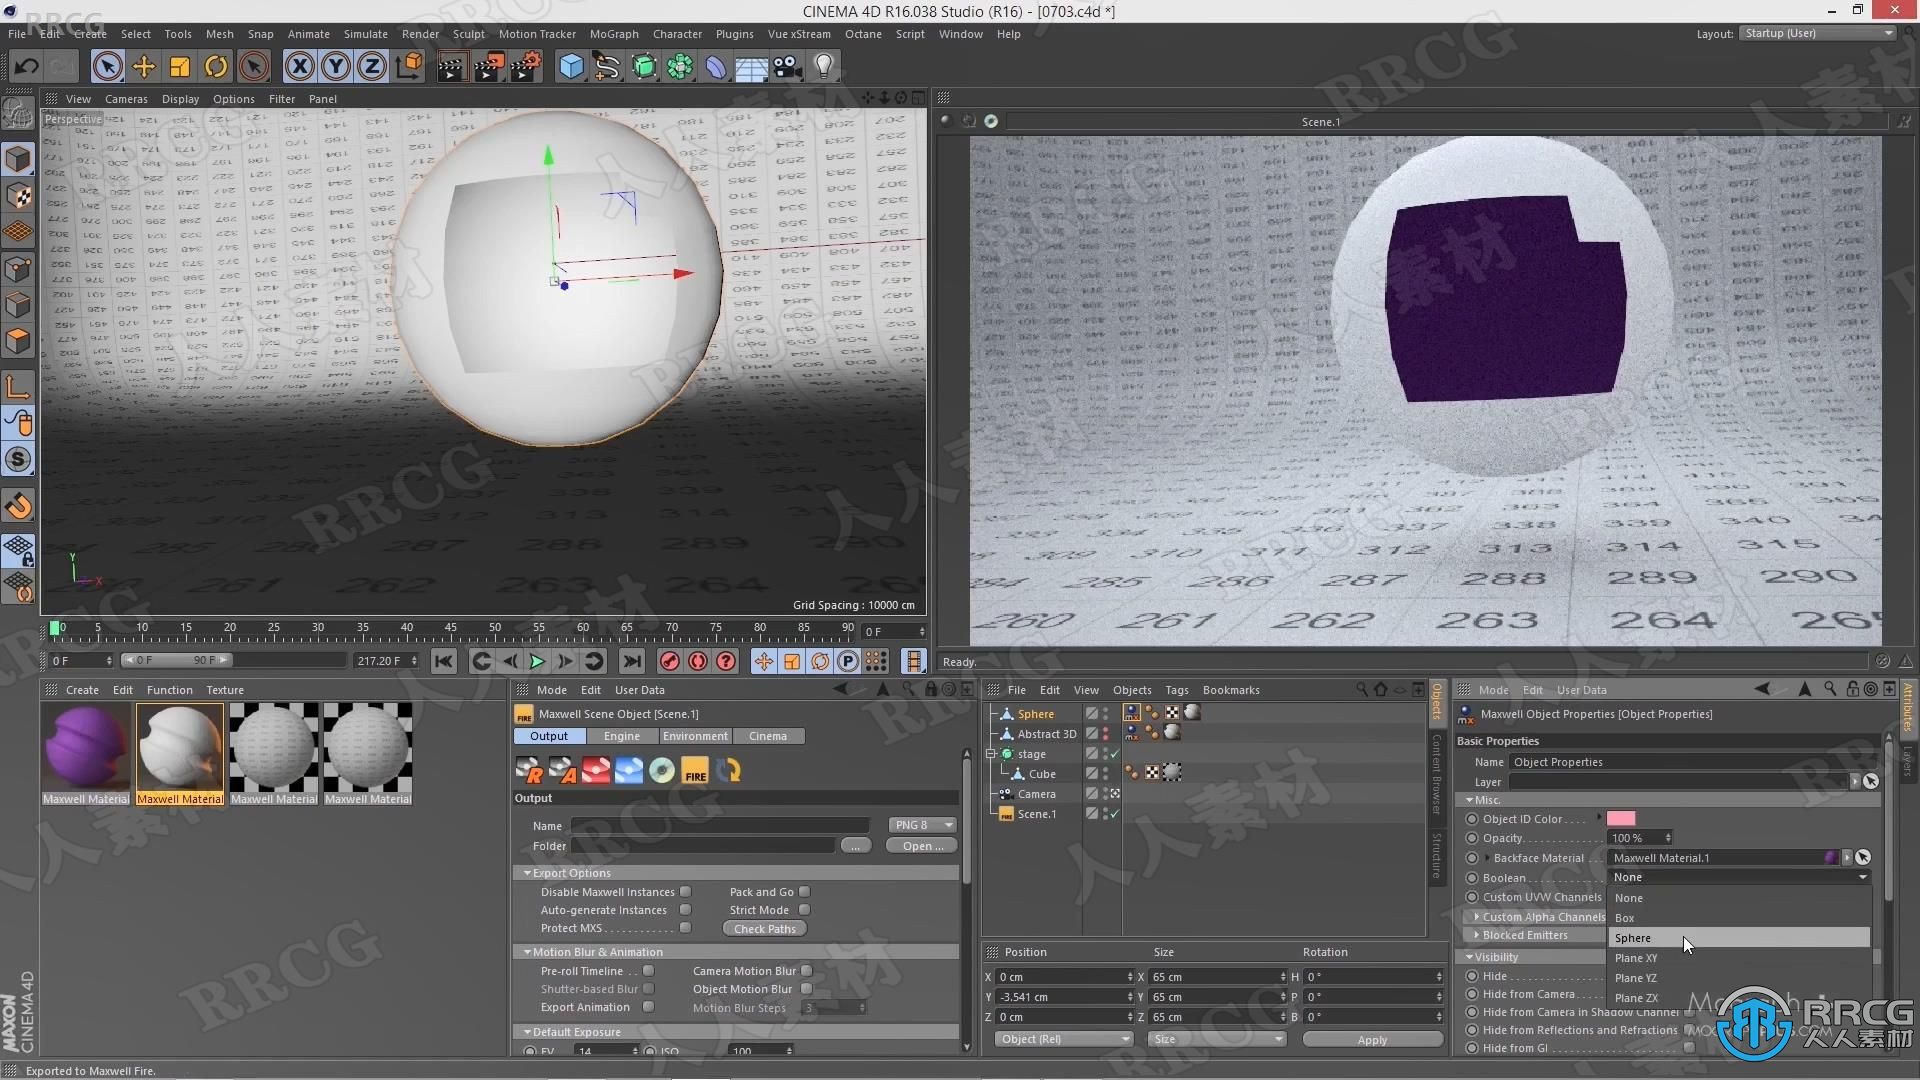Click Render View clapperboard icon
Screen dimensions: 1920x1080
451,67
